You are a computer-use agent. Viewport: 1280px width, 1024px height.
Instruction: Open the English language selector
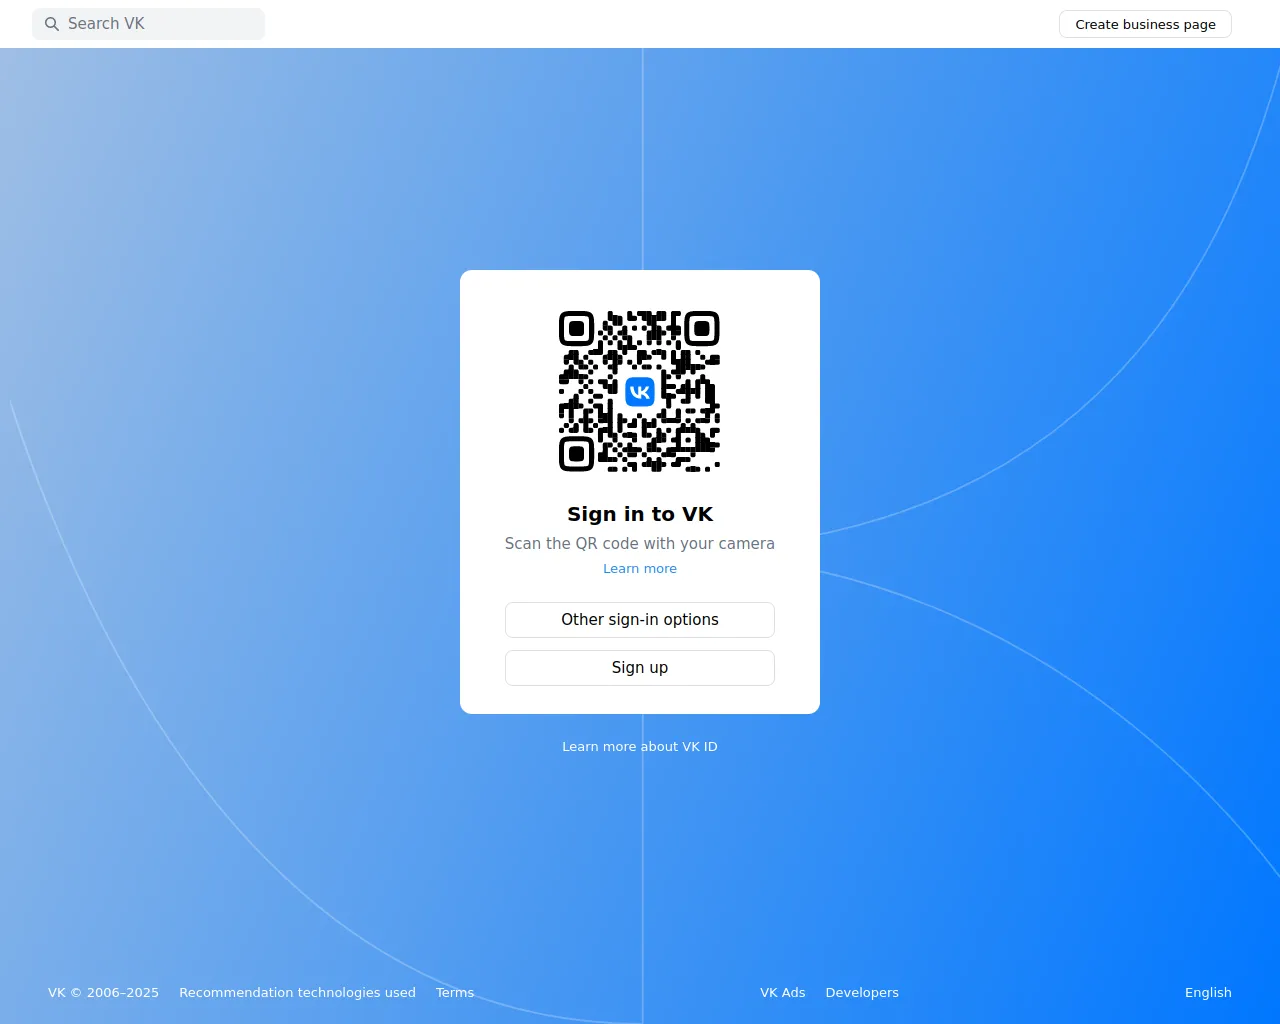pyautogui.click(x=1208, y=992)
